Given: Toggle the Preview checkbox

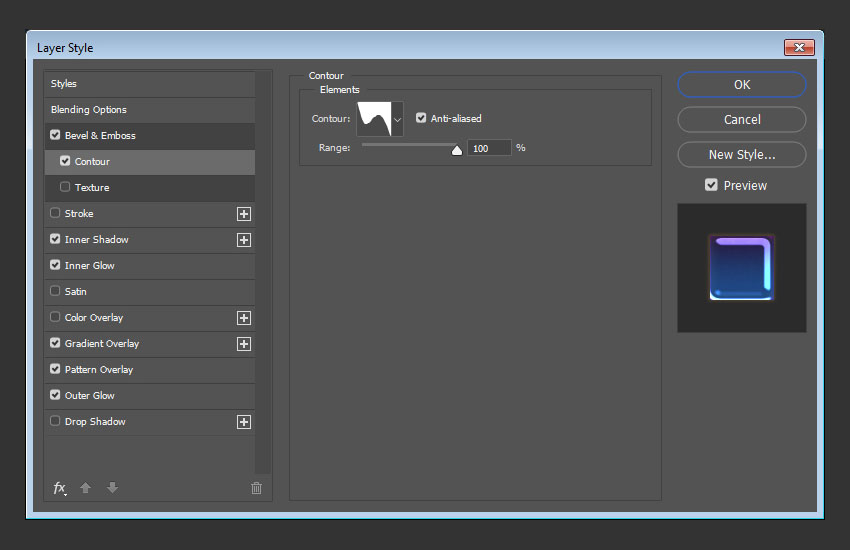Looking at the screenshot, I should tap(711, 185).
